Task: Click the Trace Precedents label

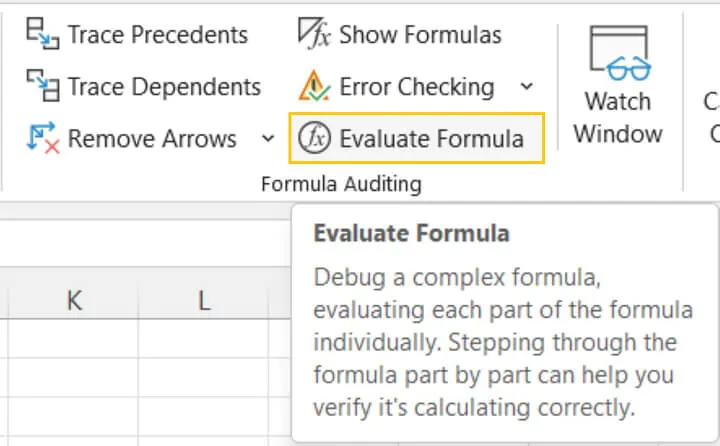Action: (x=158, y=34)
